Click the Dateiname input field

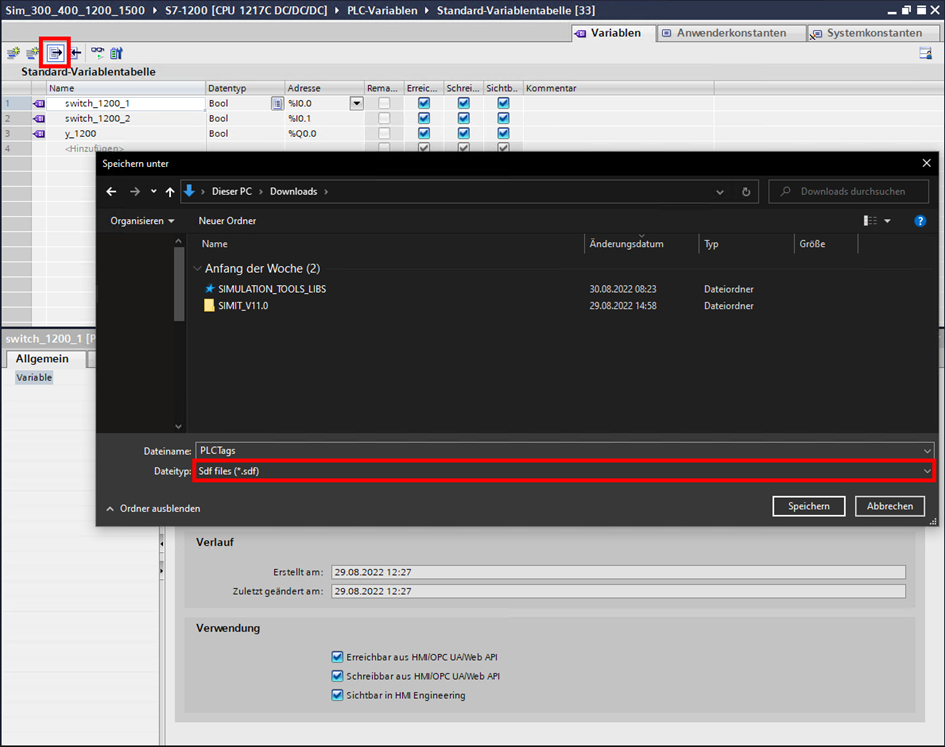(560, 451)
